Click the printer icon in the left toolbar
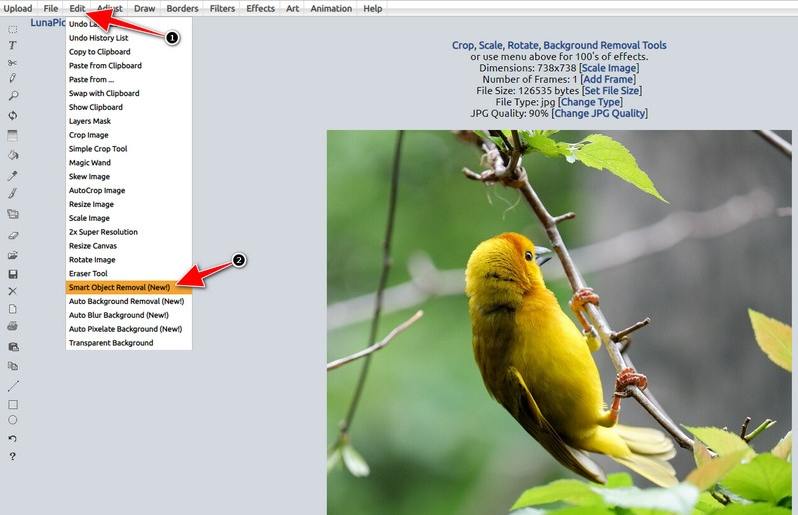798x515 pixels. [13, 326]
